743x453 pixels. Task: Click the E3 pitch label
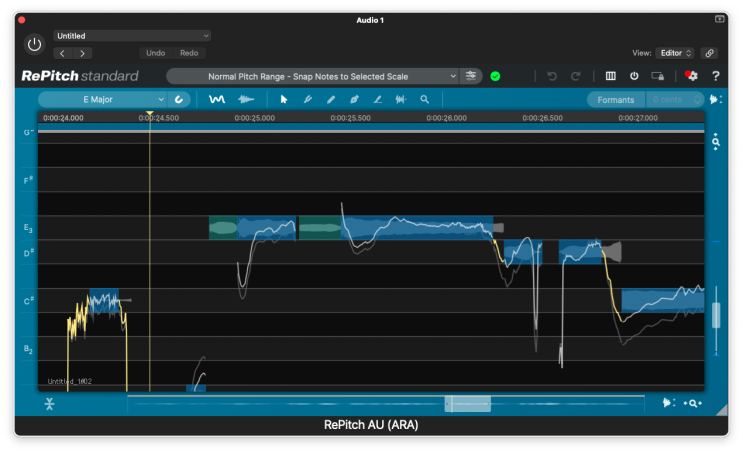28,228
